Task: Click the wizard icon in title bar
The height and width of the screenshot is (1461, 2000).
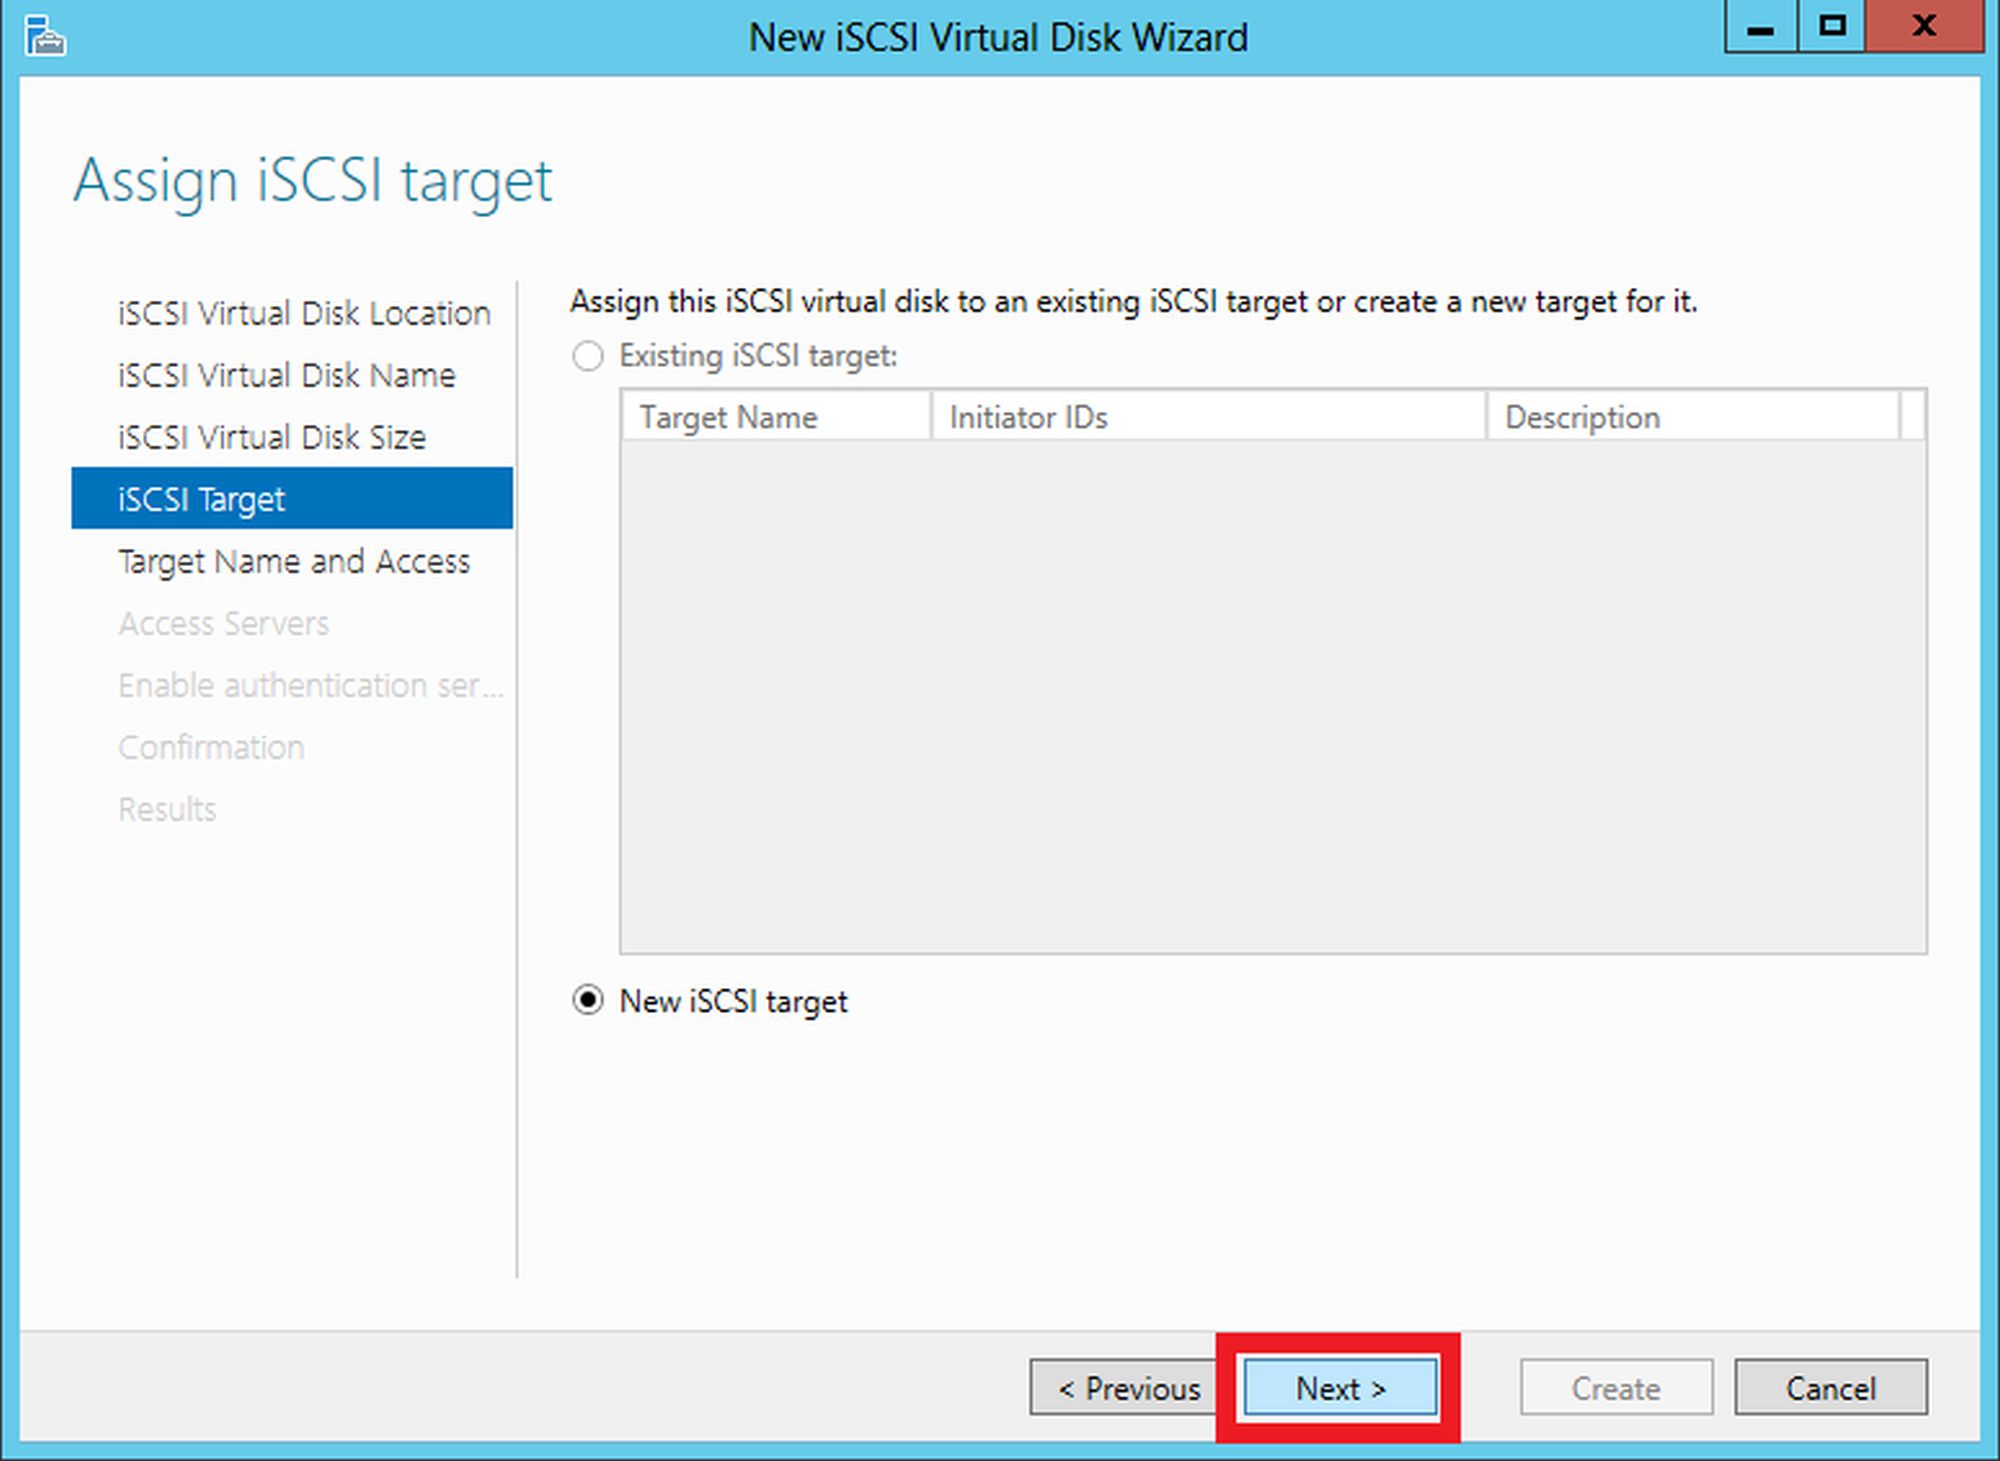Action: (x=45, y=36)
